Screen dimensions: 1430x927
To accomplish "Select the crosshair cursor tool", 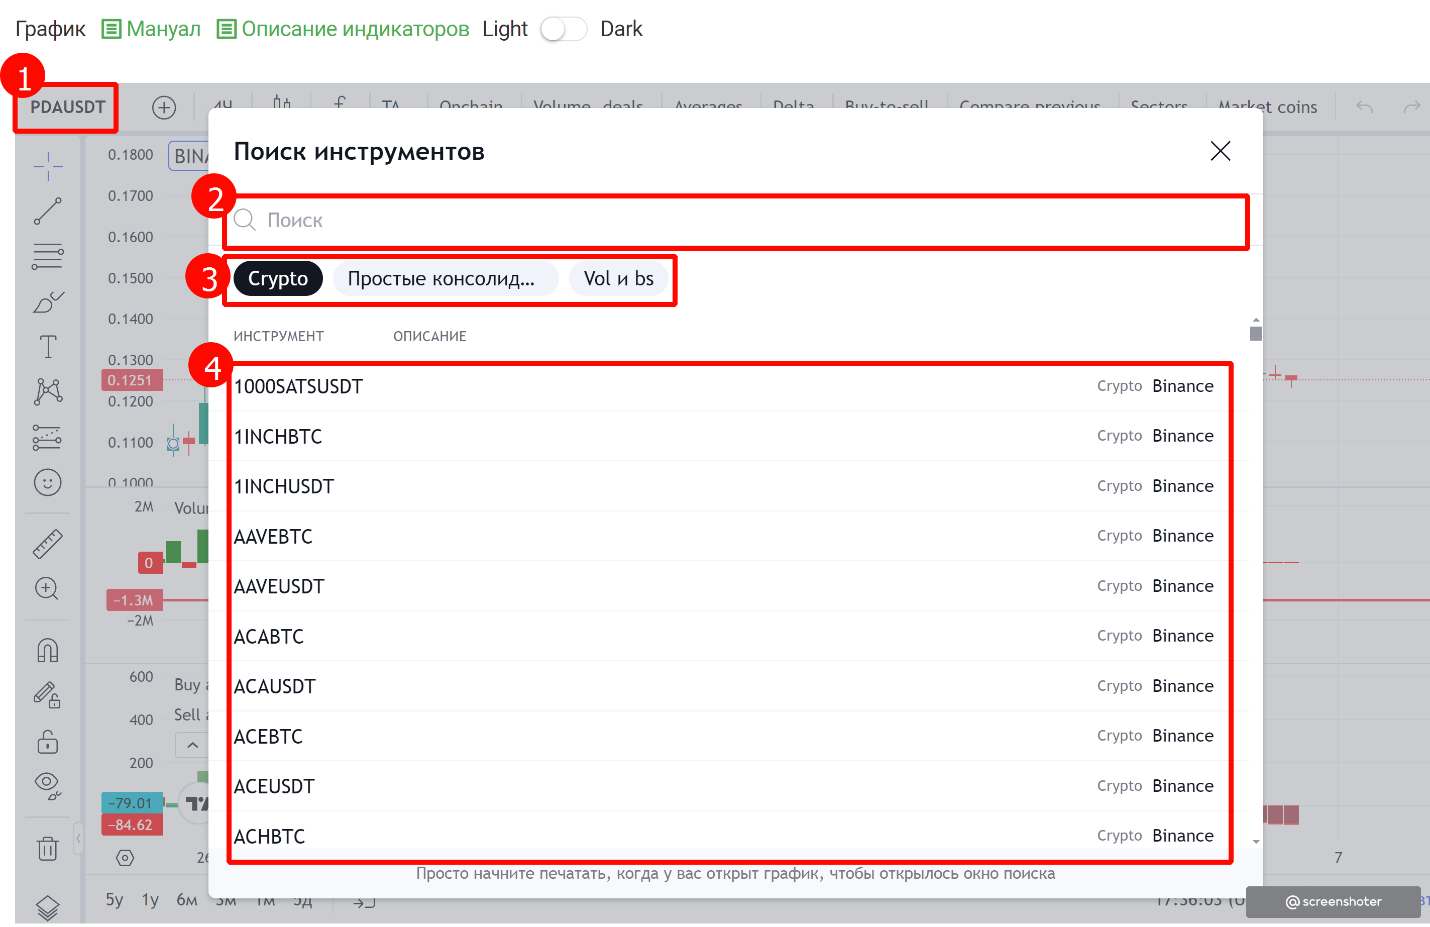I will 47,167.
